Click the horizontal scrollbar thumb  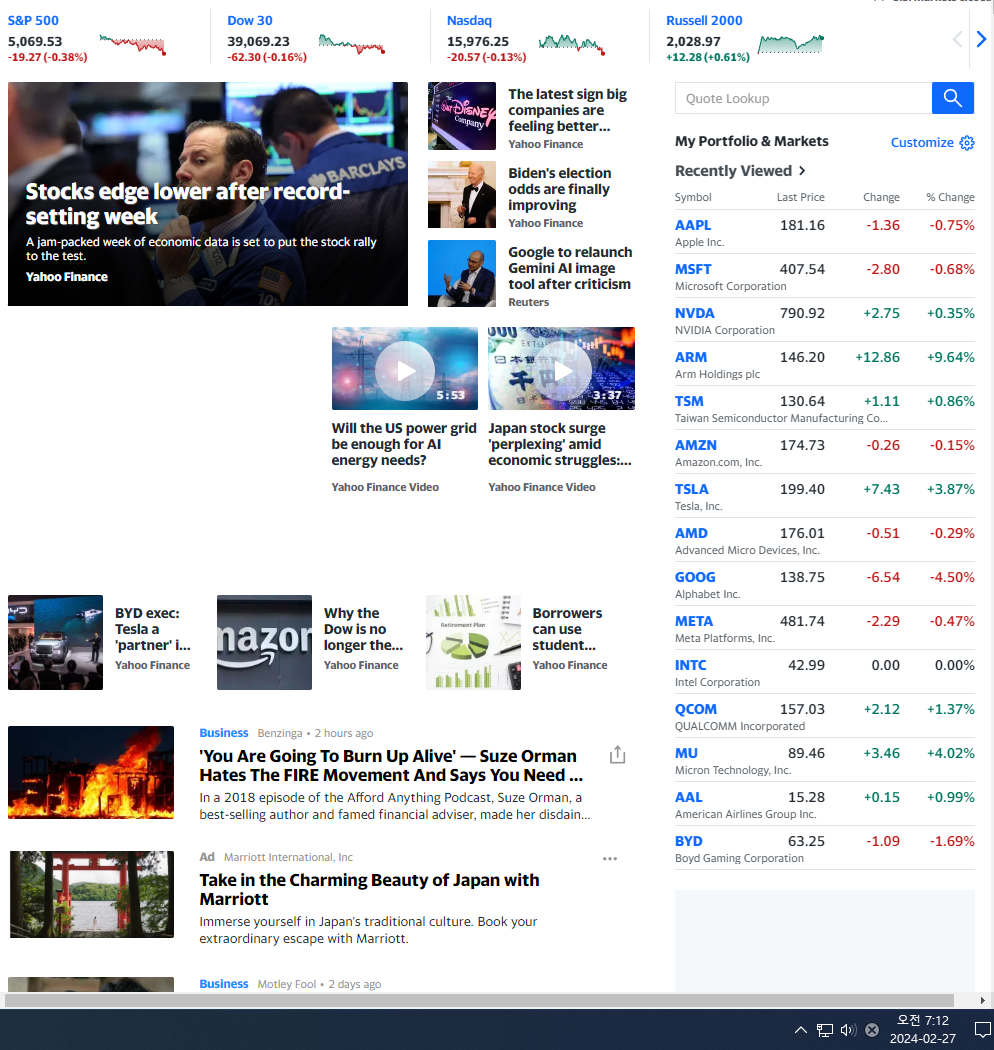point(479,1000)
